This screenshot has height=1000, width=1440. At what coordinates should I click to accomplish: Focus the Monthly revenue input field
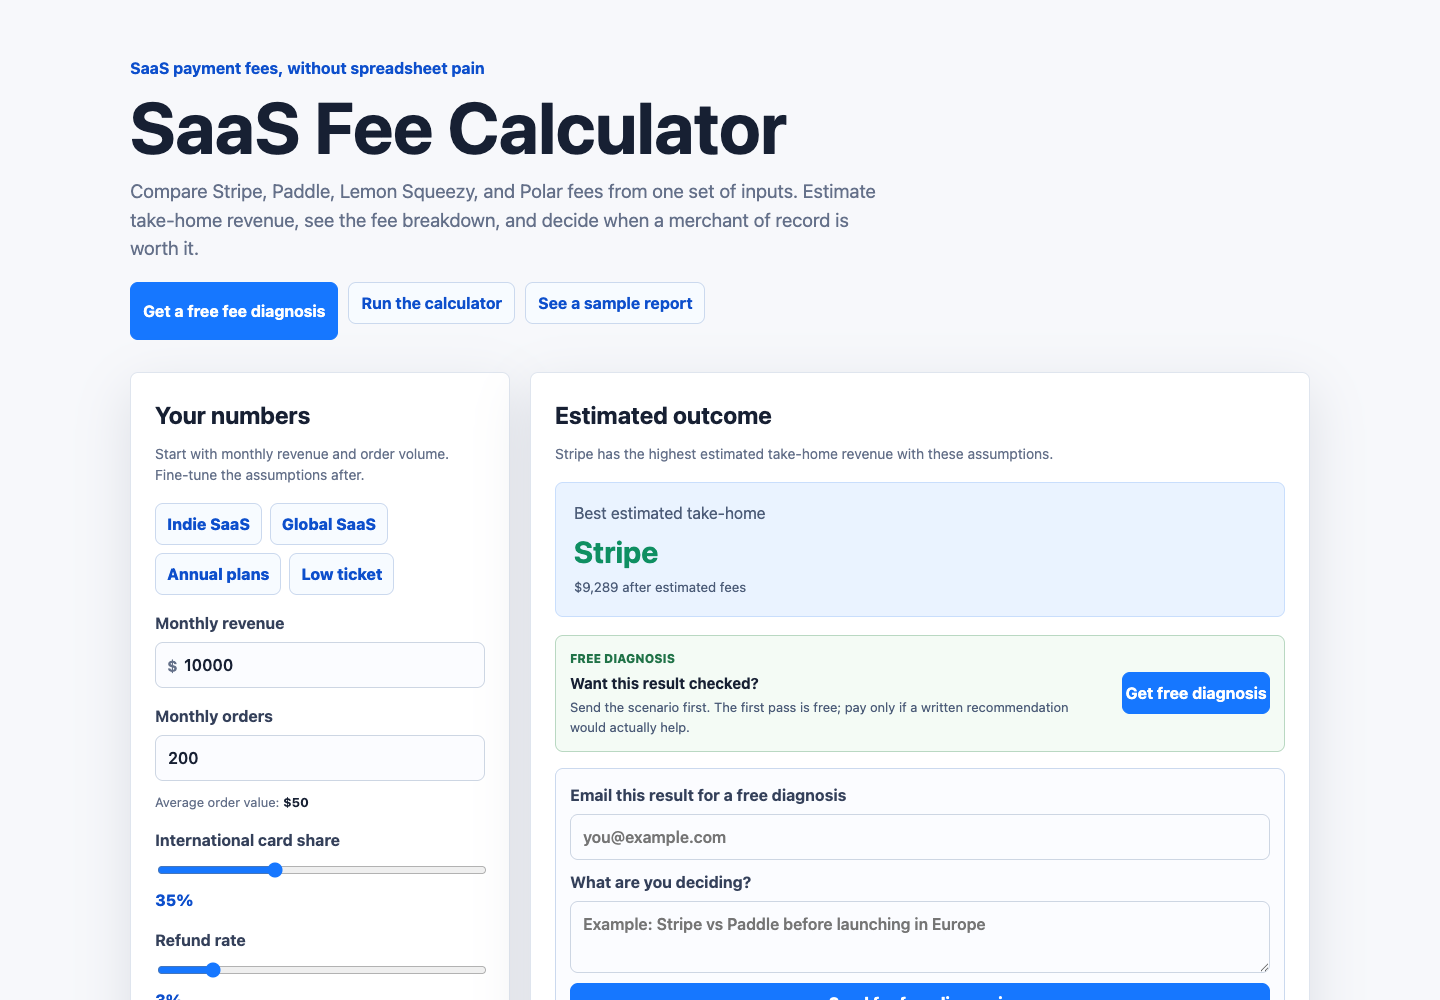(x=320, y=665)
